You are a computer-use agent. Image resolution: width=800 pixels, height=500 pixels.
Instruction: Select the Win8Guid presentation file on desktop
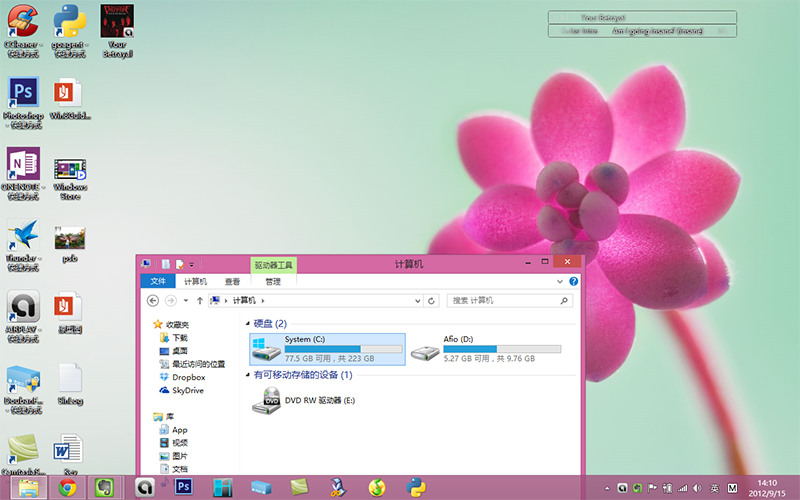70,99
